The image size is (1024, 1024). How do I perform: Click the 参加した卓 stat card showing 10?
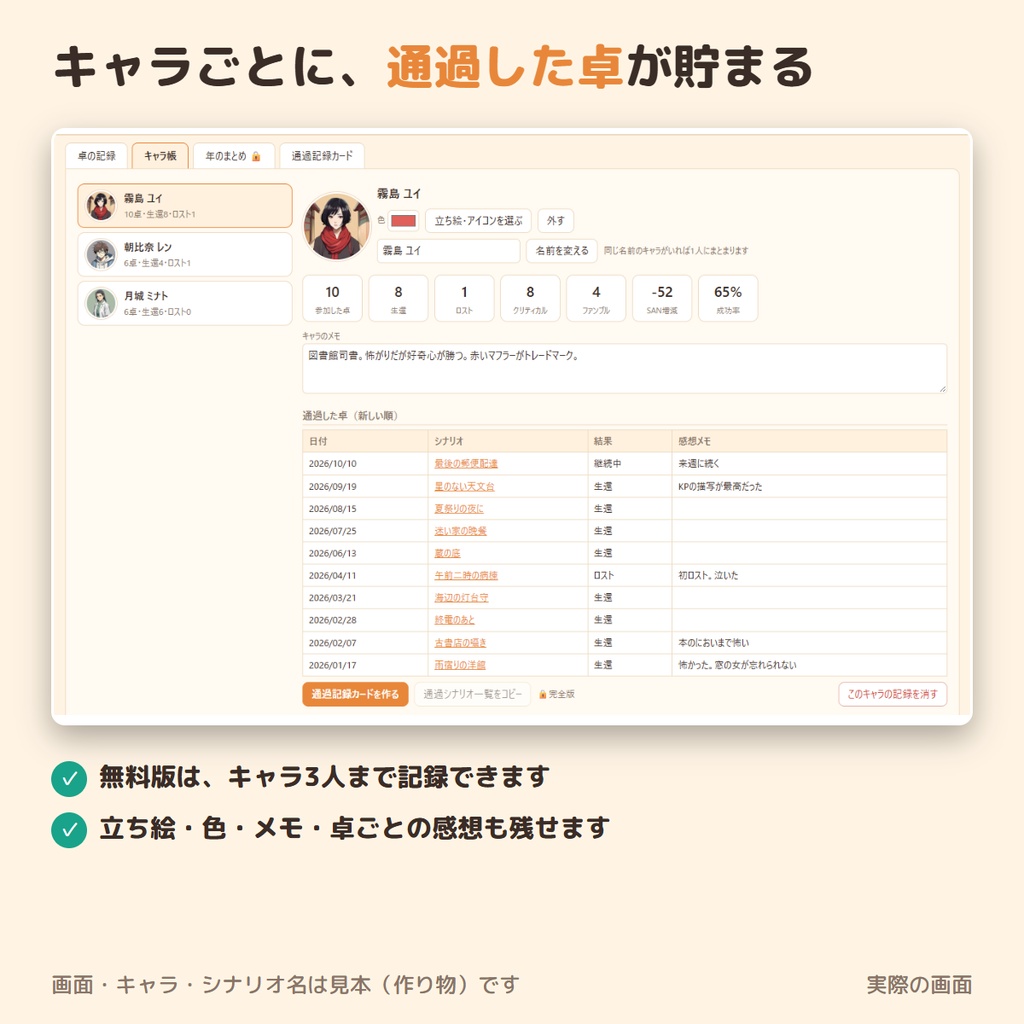tap(332, 298)
